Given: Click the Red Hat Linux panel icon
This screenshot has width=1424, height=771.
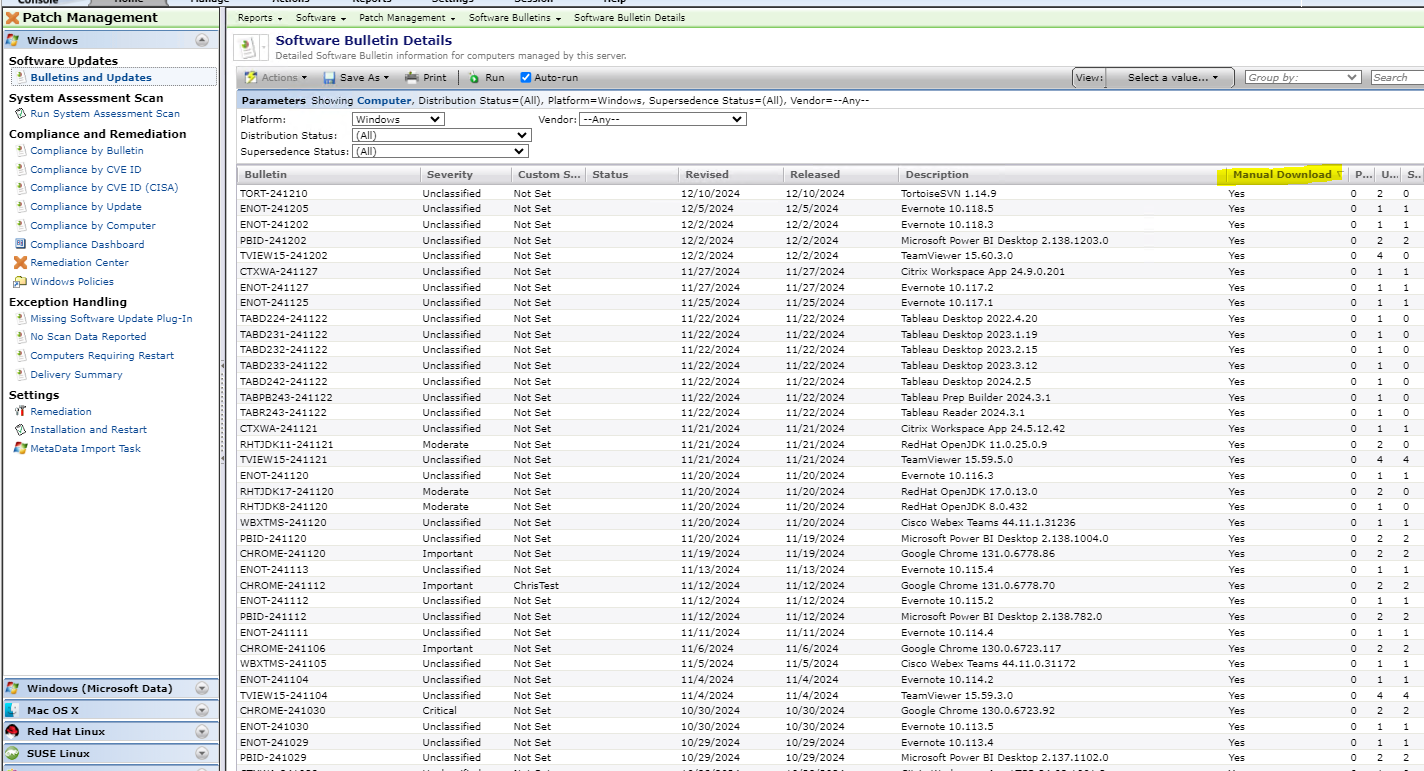Looking at the screenshot, I should coord(12,732).
